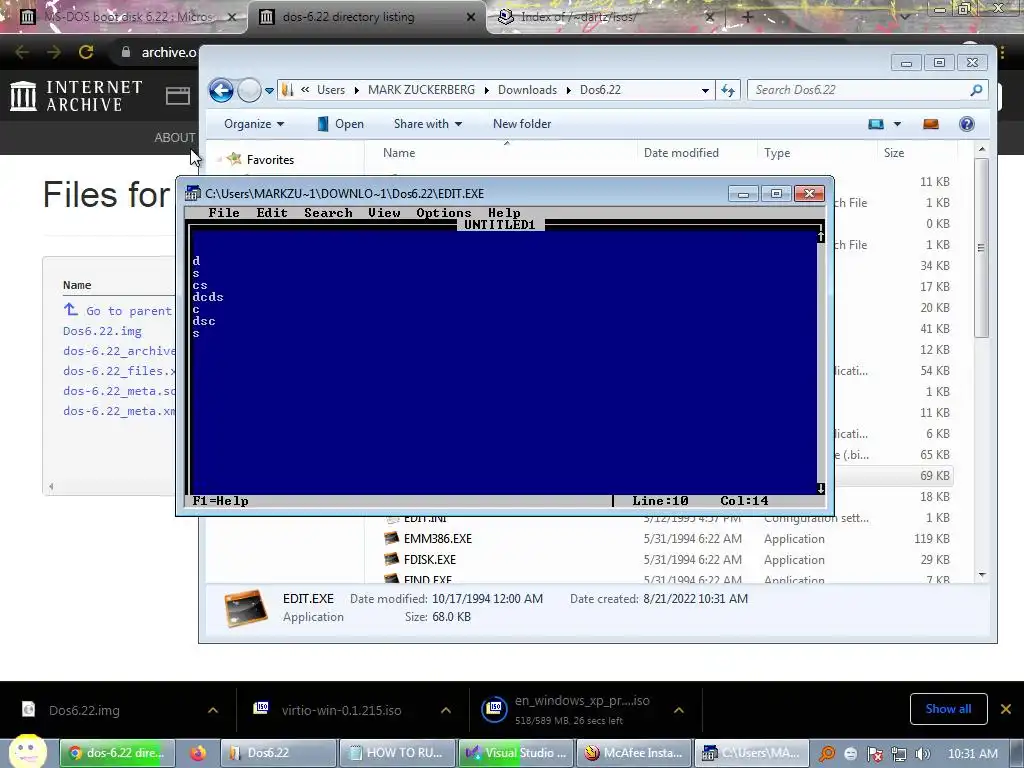This screenshot has height=768, width=1024.
Task: Sort files by Date modified column
Action: [x=681, y=153]
